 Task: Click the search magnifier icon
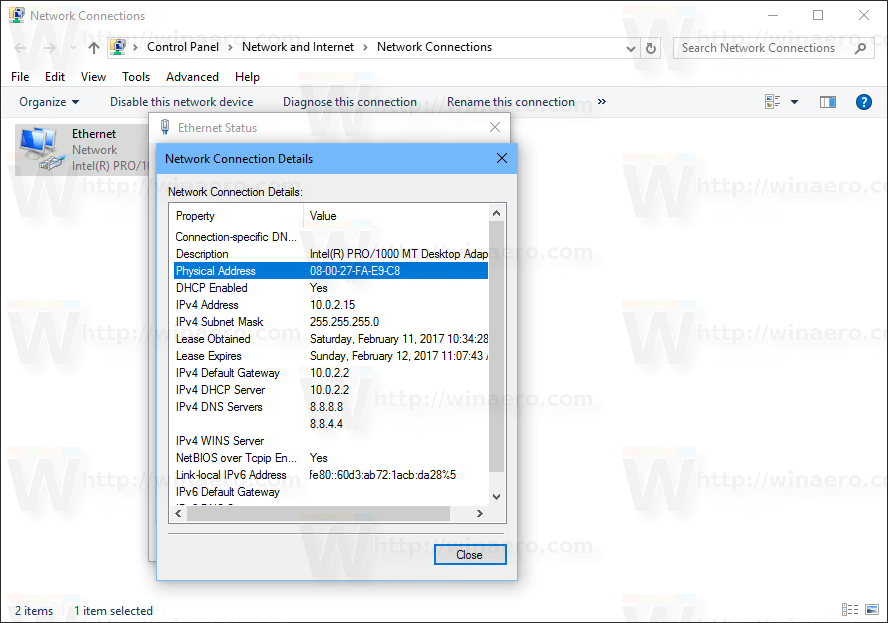(x=860, y=48)
